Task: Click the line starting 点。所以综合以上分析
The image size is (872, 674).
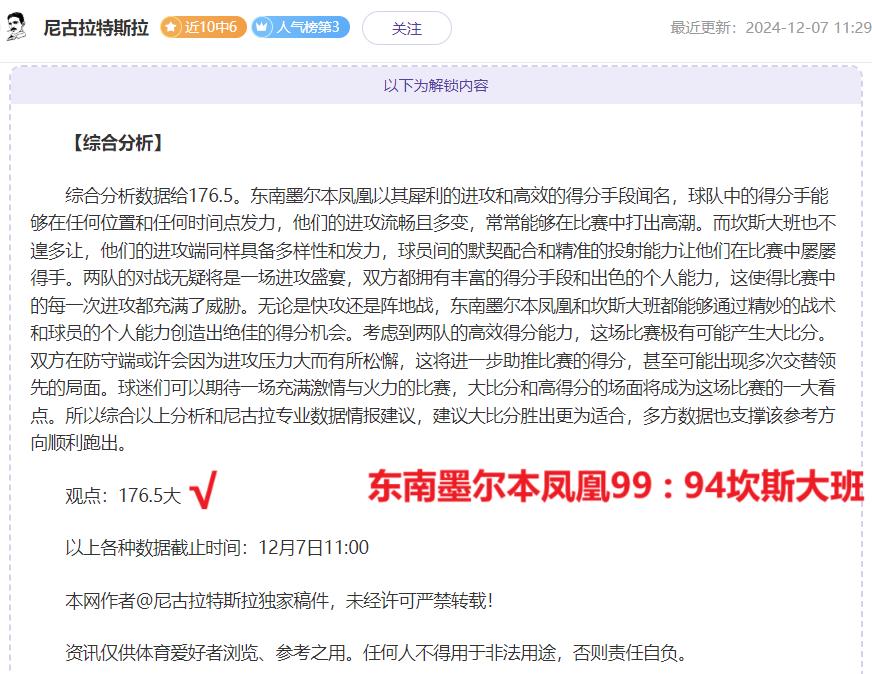Action: [433, 415]
